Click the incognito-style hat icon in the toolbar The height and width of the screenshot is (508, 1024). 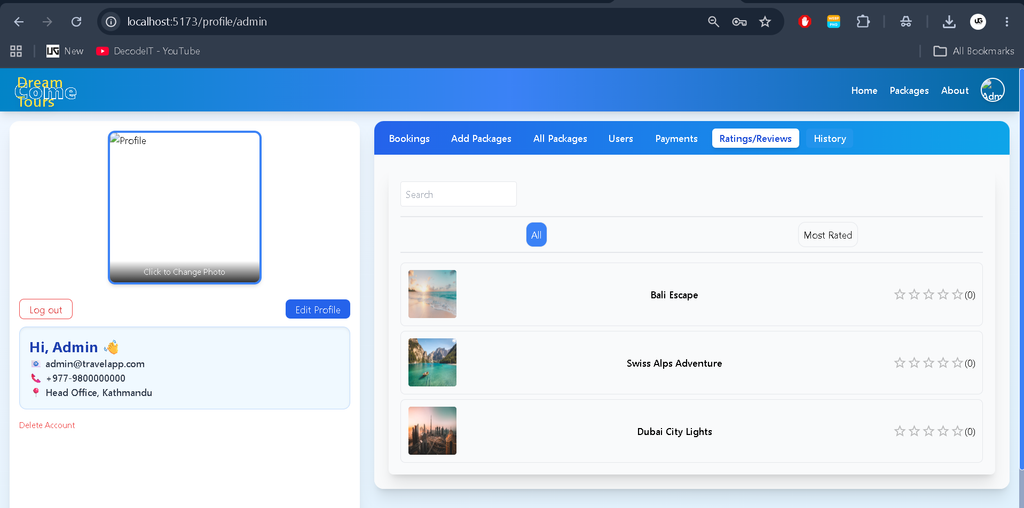(x=905, y=22)
